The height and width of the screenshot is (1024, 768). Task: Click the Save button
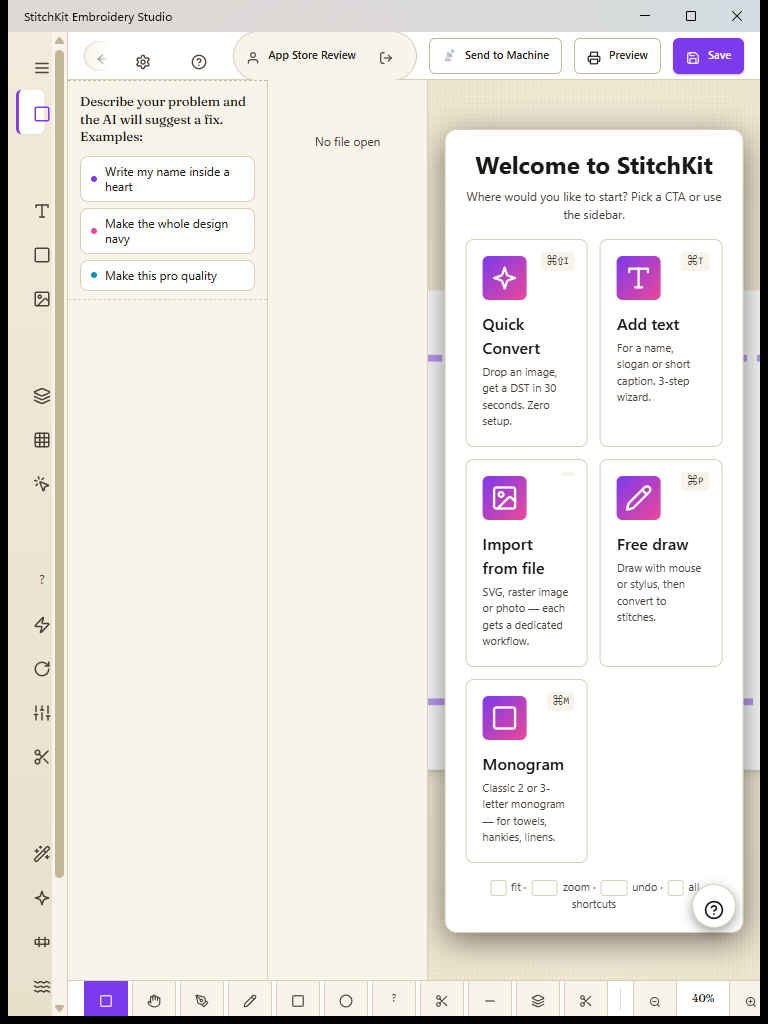708,56
